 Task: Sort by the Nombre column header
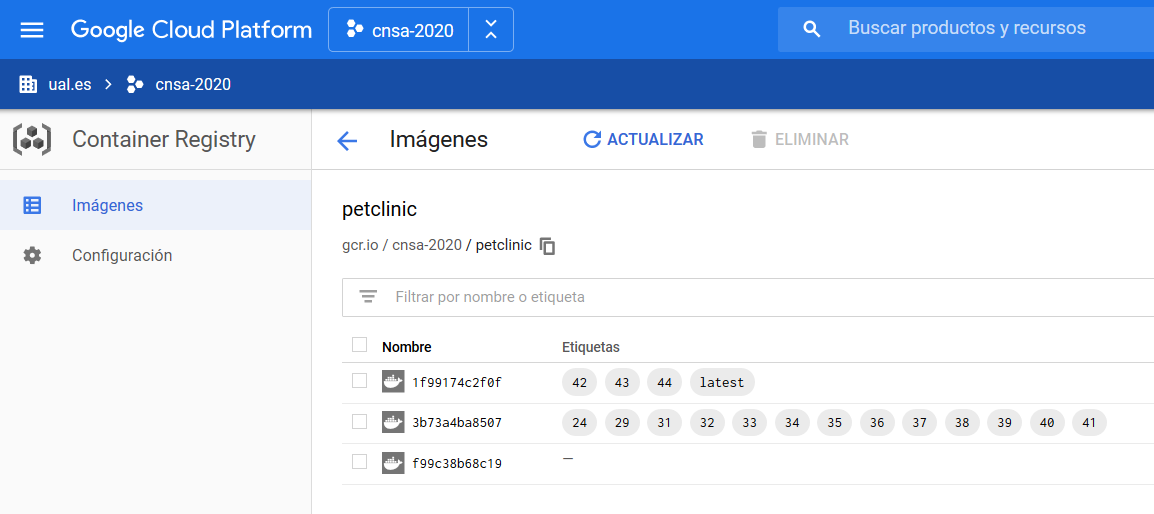point(407,347)
